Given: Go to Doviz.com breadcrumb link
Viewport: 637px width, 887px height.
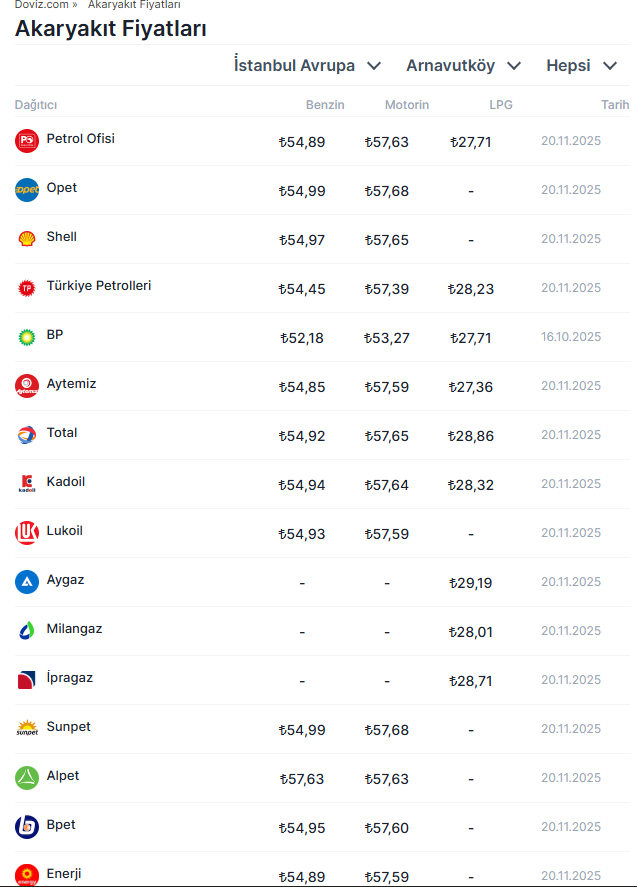Looking at the screenshot, I should (x=41, y=5).
